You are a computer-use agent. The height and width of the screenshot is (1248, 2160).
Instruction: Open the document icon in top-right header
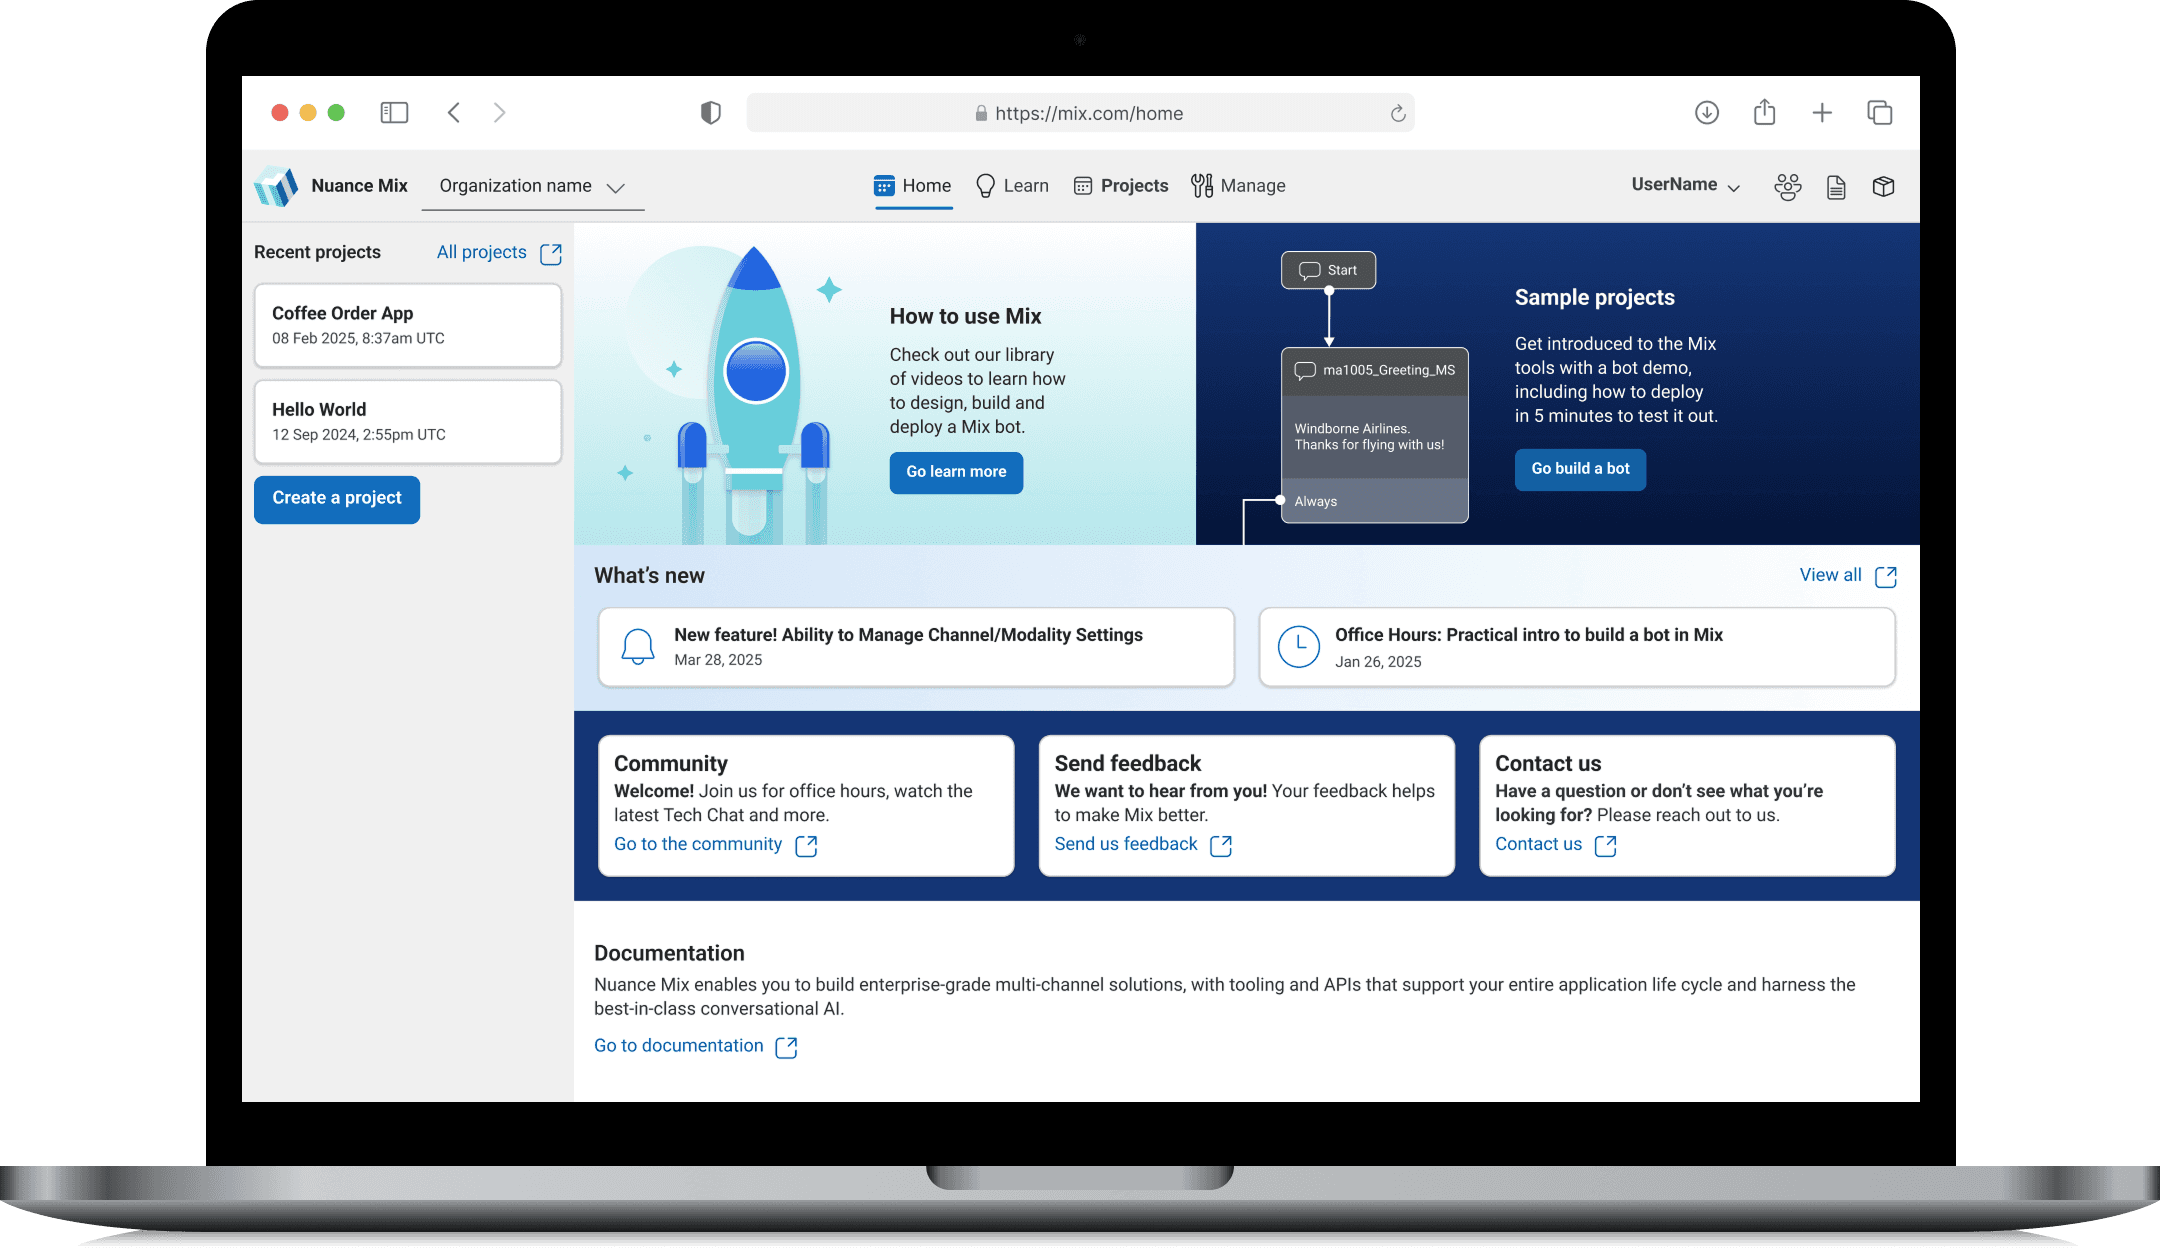click(1835, 187)
